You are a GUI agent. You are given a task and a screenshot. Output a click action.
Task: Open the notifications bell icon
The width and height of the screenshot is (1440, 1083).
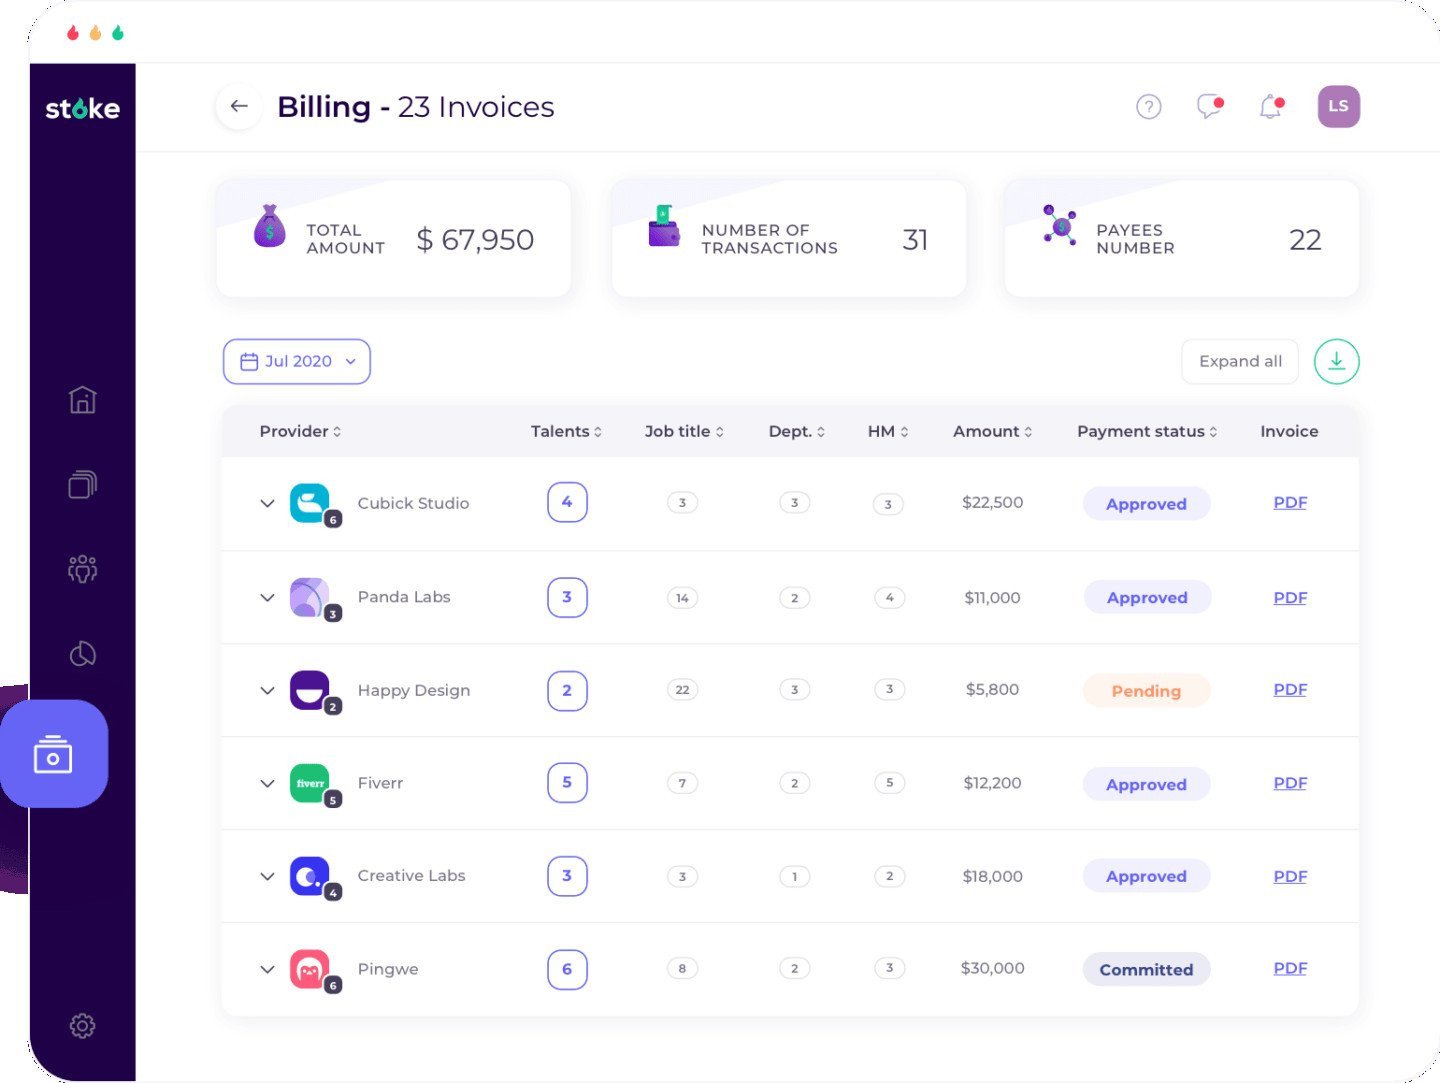pos(1271,107)
